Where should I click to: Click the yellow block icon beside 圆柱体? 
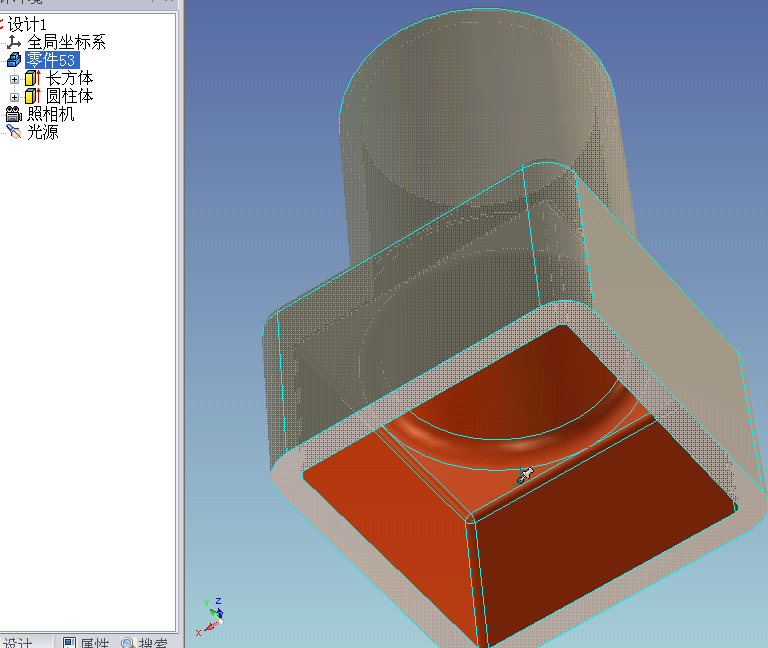pyautogui.click(x=32, y=96)
